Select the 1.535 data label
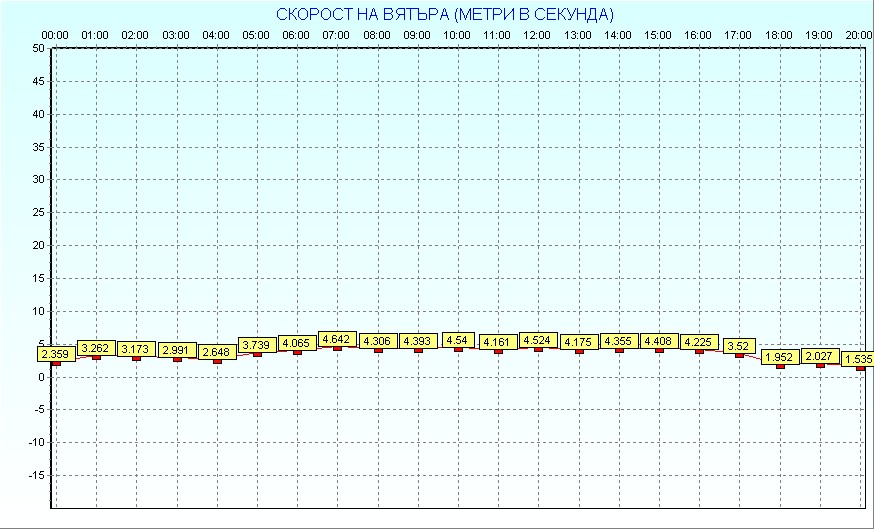 point(859,359)
